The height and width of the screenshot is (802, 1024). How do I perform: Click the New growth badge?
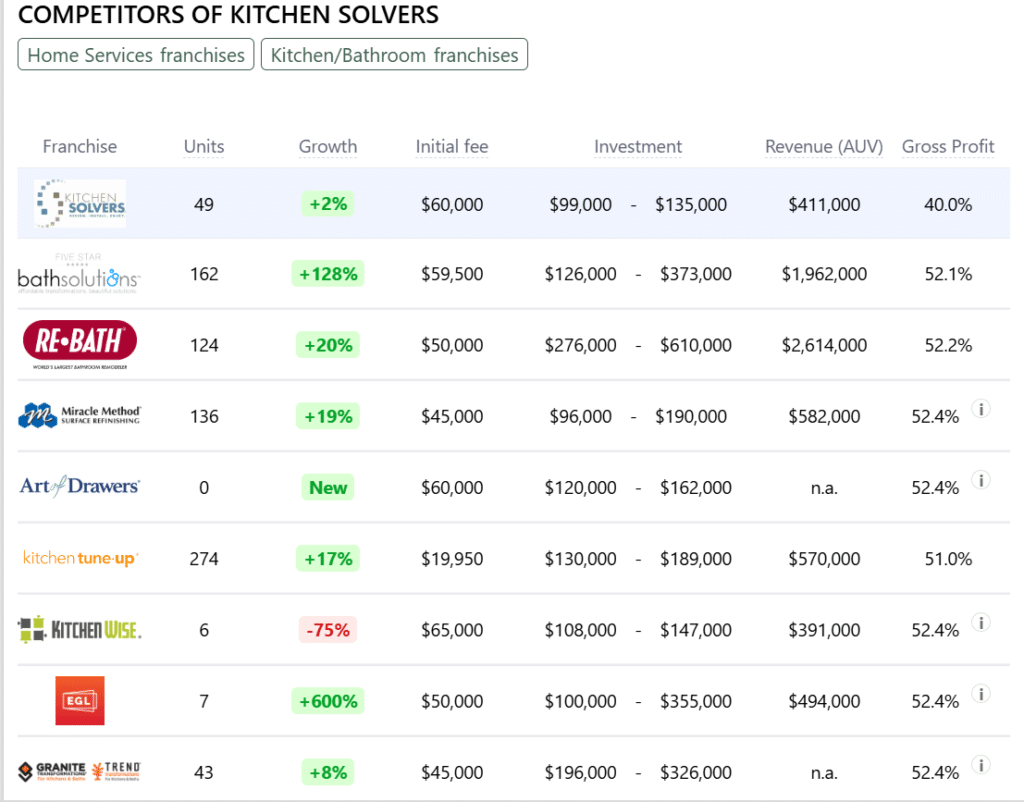point(328,487)
